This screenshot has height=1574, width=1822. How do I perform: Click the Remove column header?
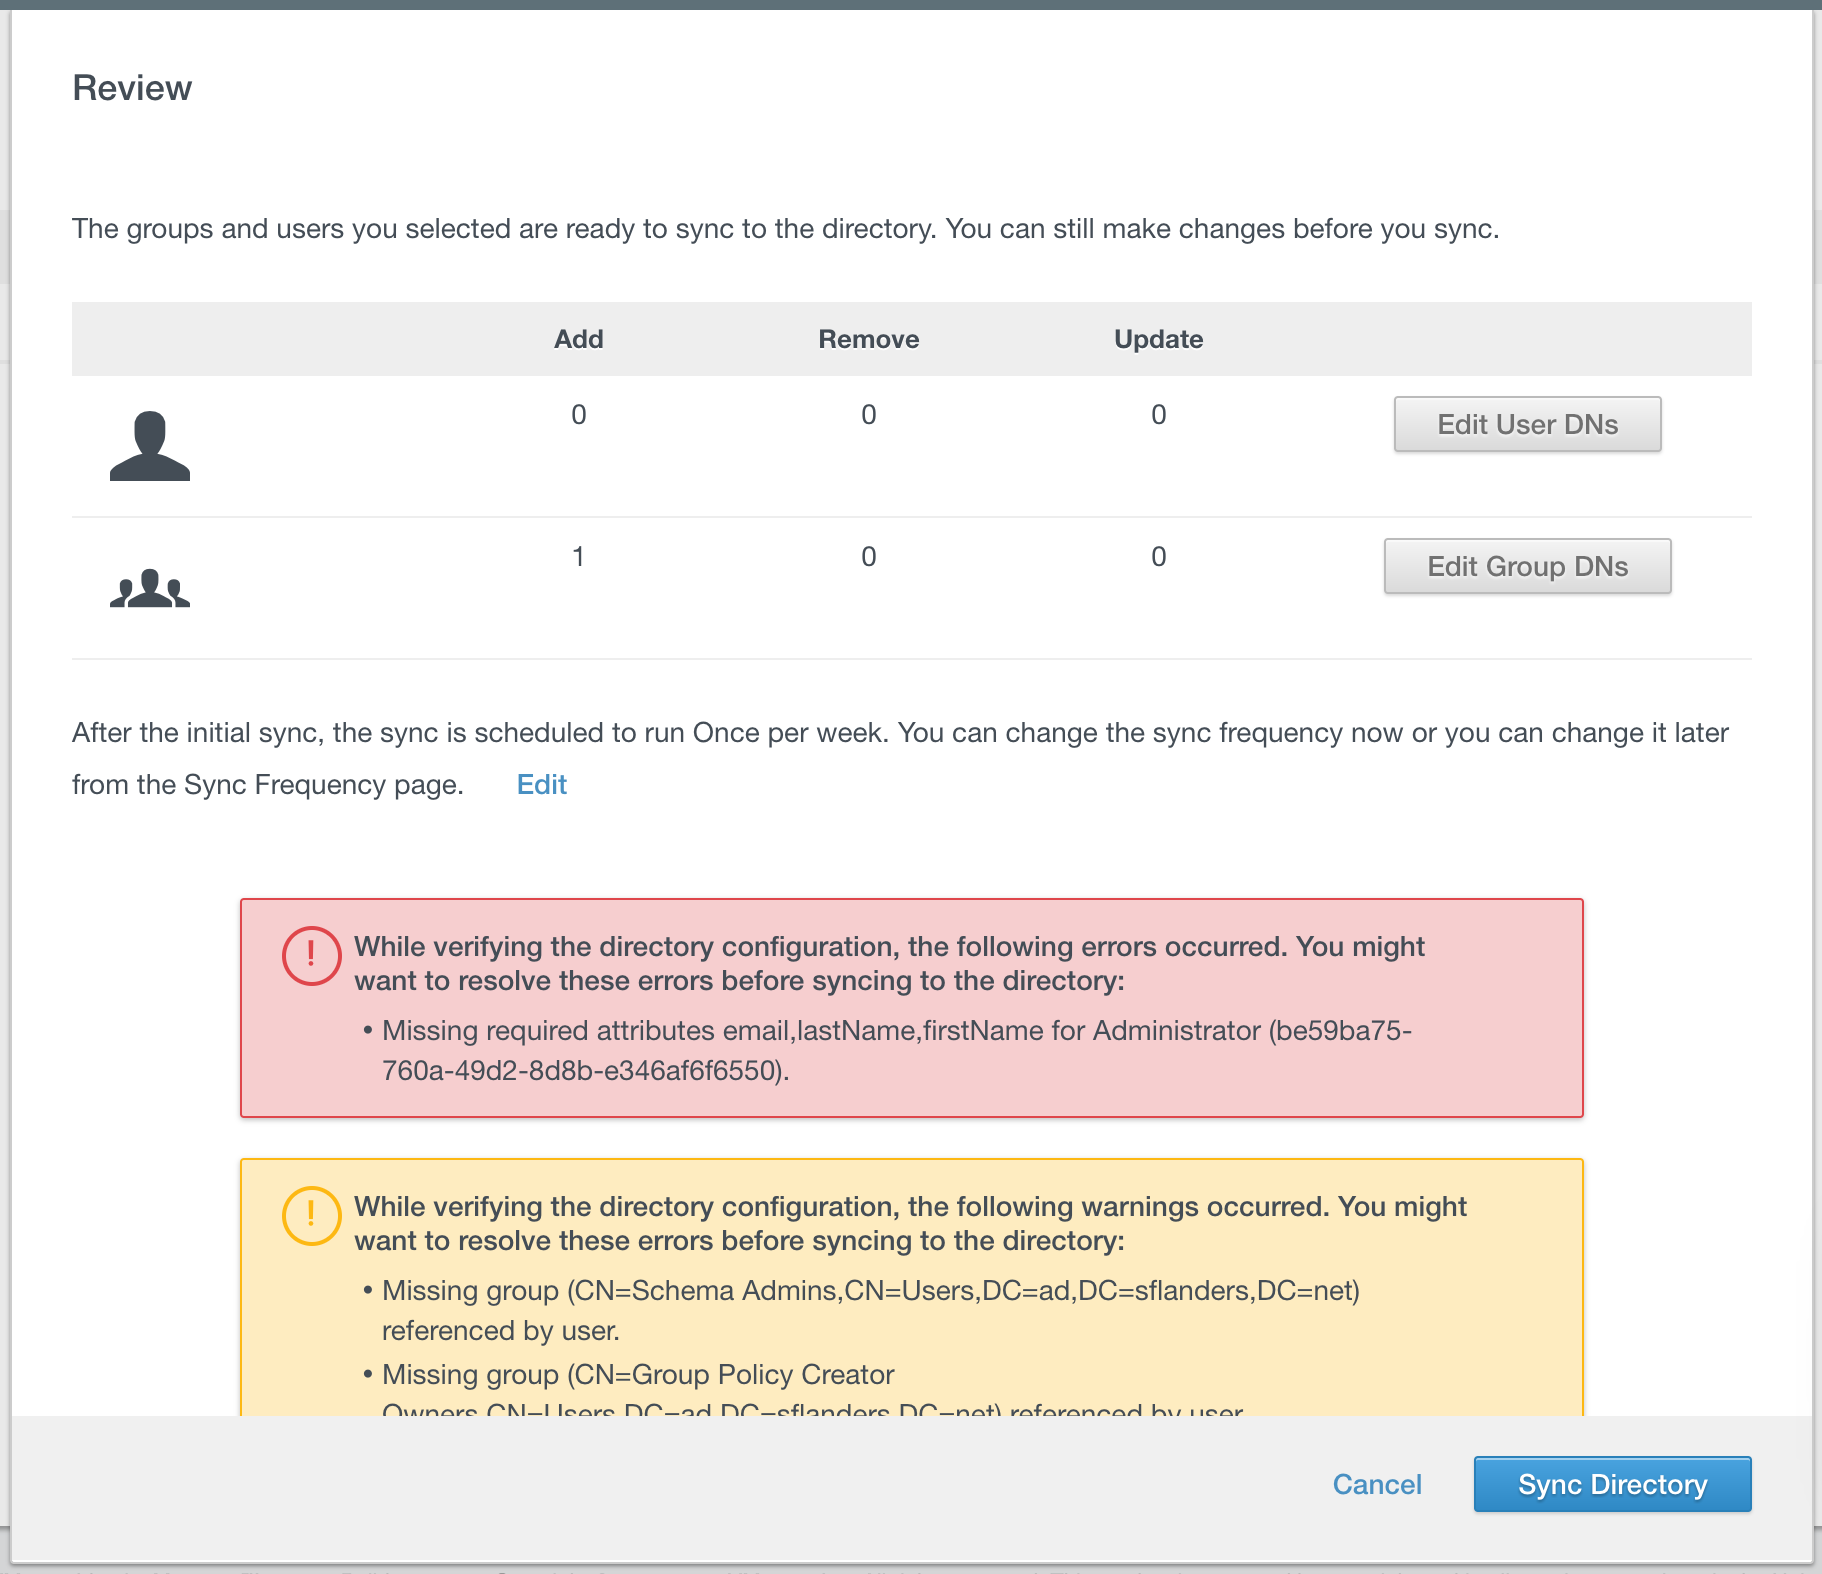coord(868,339)
